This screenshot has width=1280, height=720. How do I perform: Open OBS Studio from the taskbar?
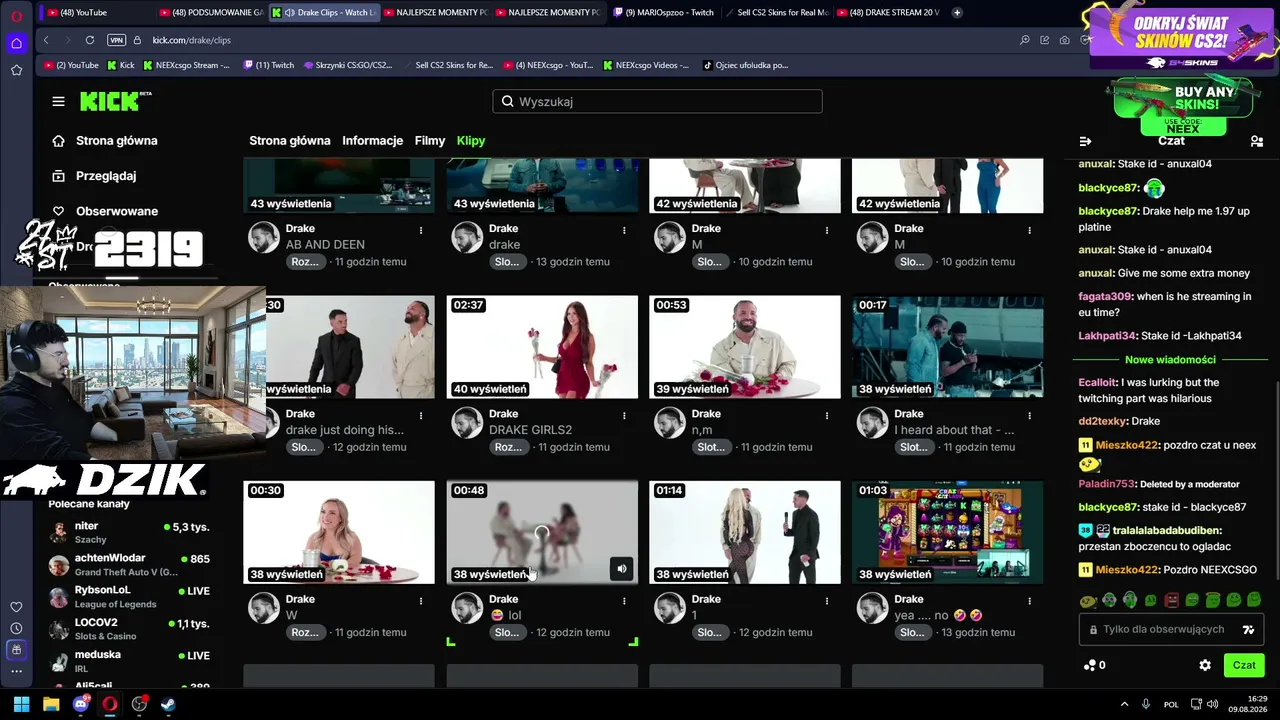[139, 704]
